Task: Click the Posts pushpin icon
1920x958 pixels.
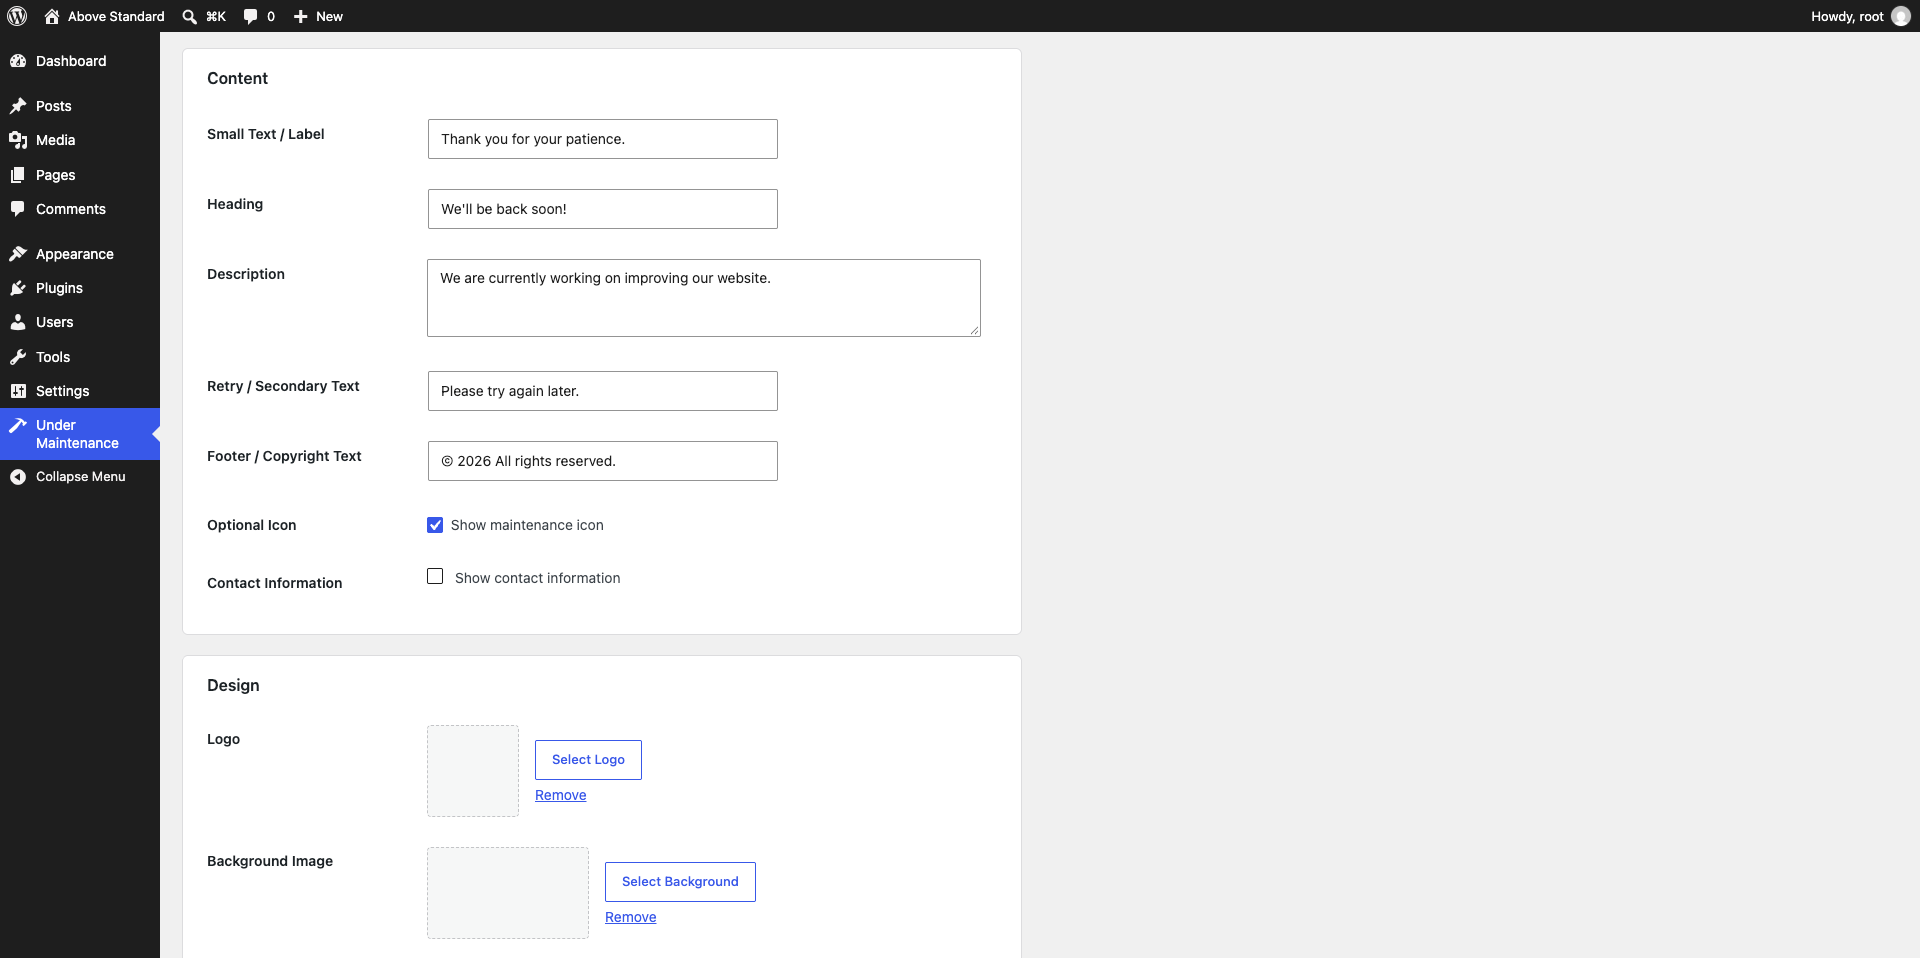Action: coord(18,106)
